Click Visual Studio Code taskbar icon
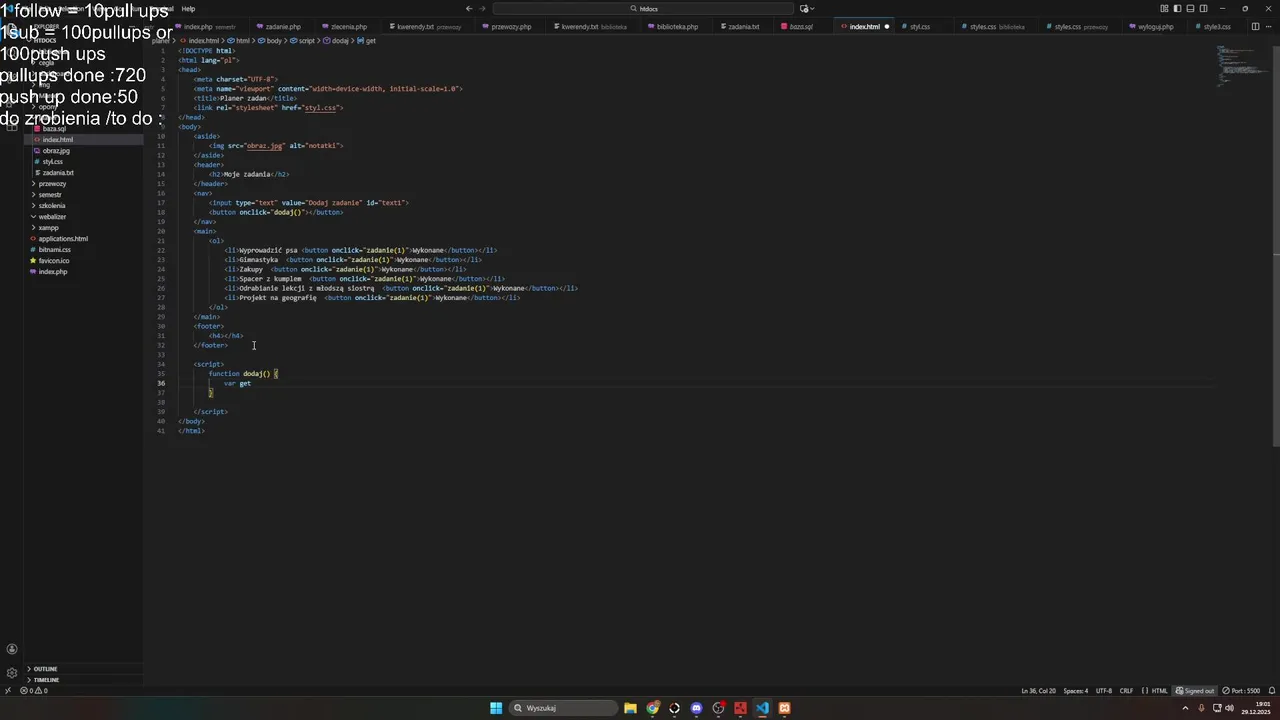 tap(762, 708)
